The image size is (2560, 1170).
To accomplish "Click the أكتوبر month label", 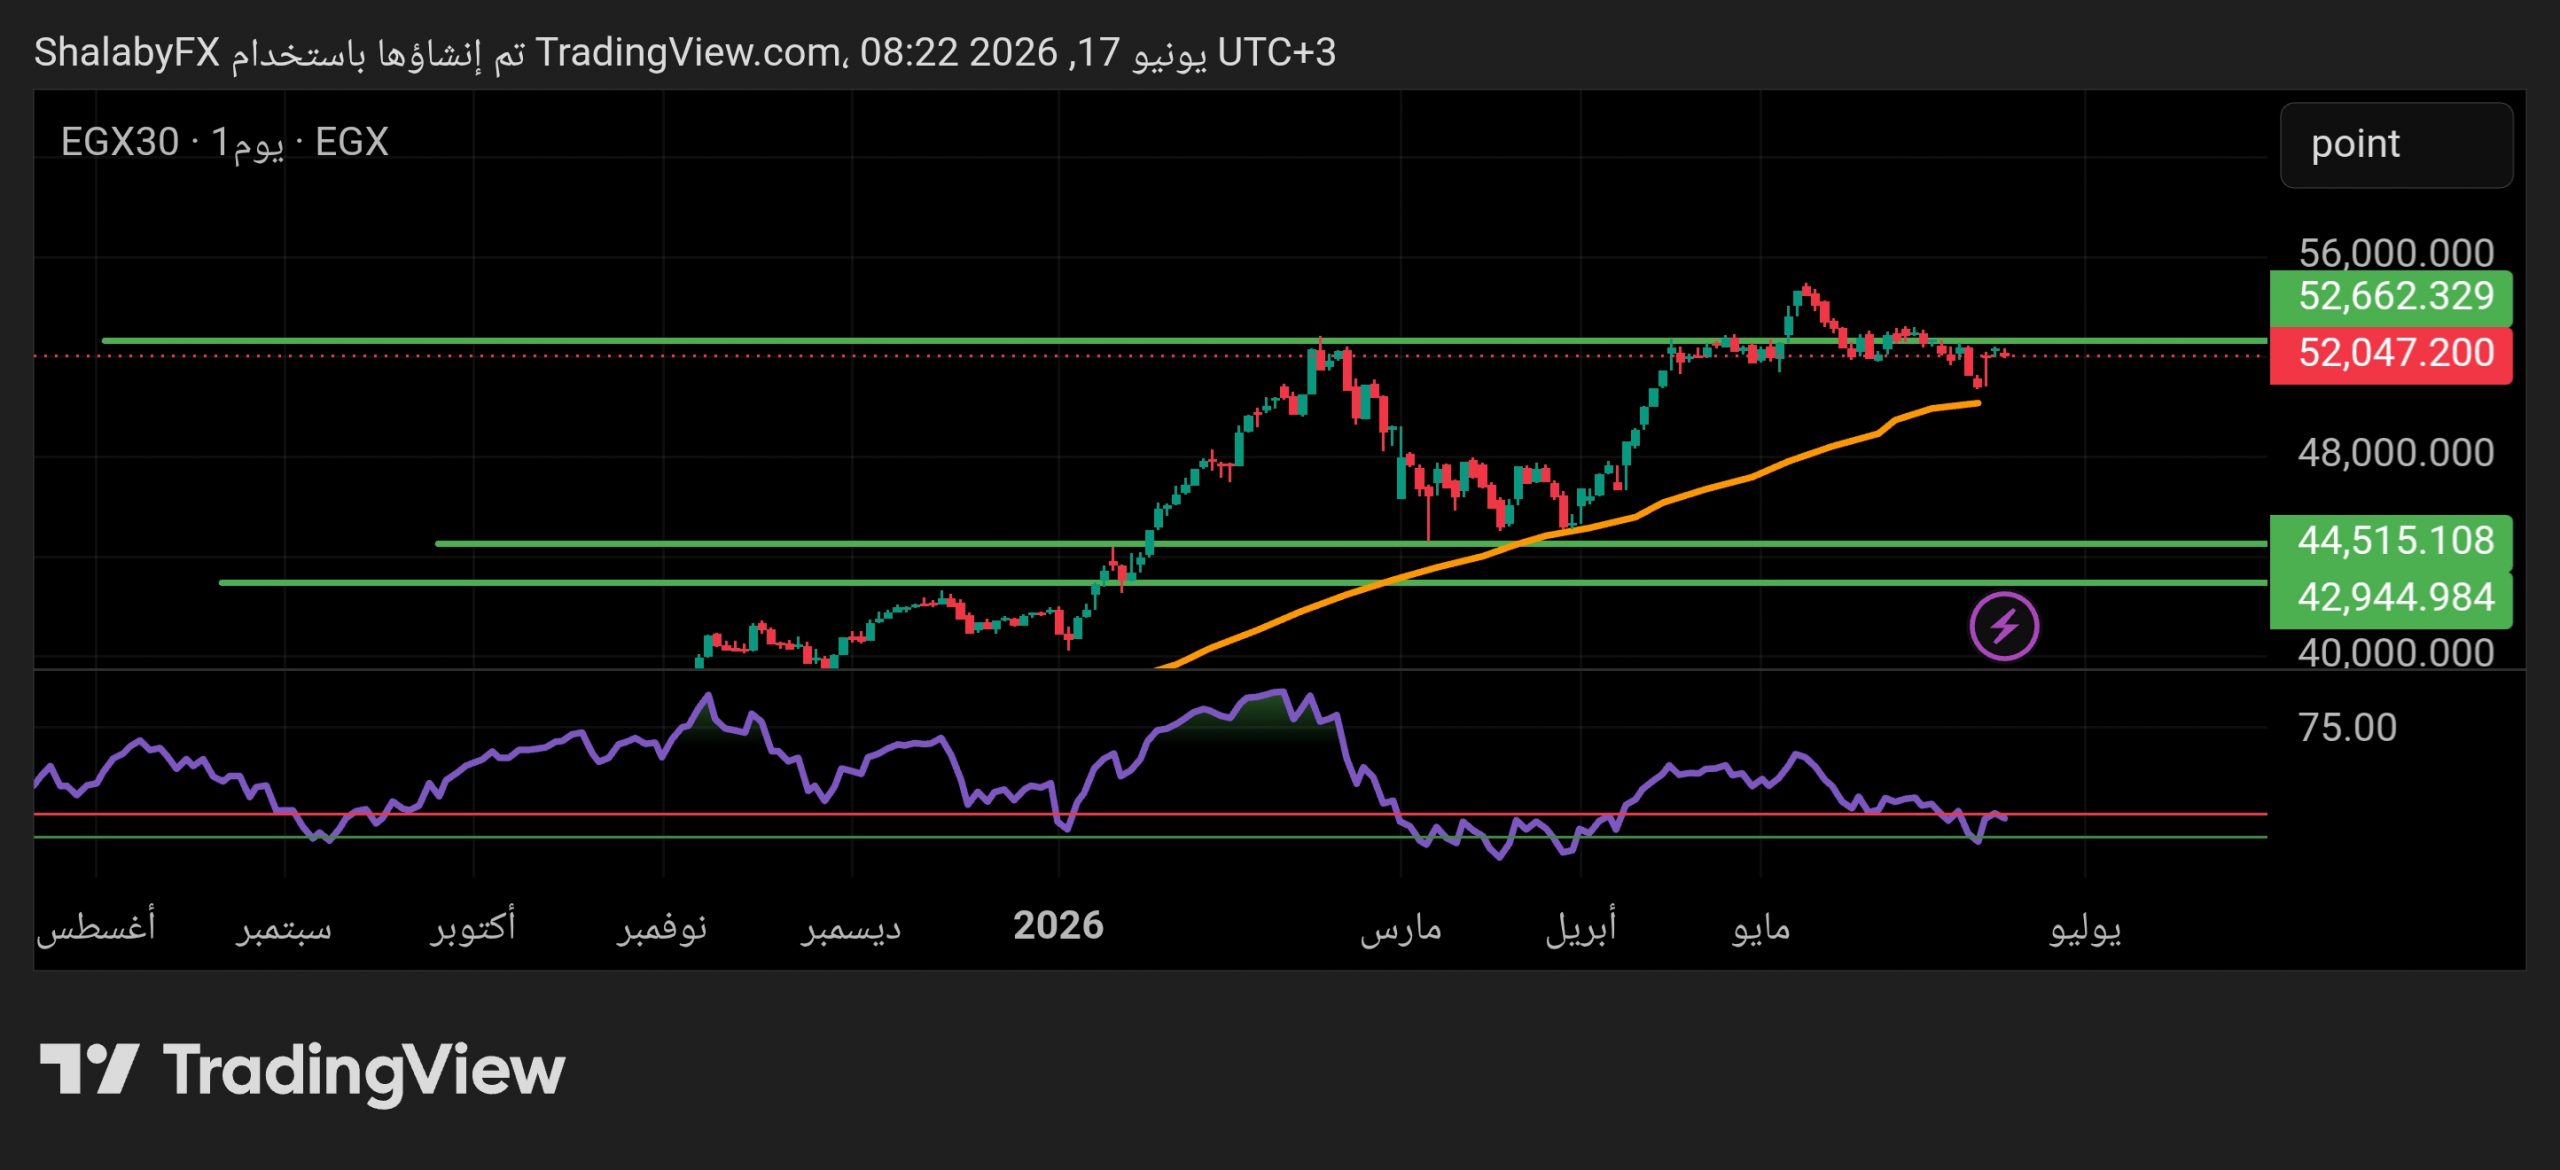I will point(473,926).
